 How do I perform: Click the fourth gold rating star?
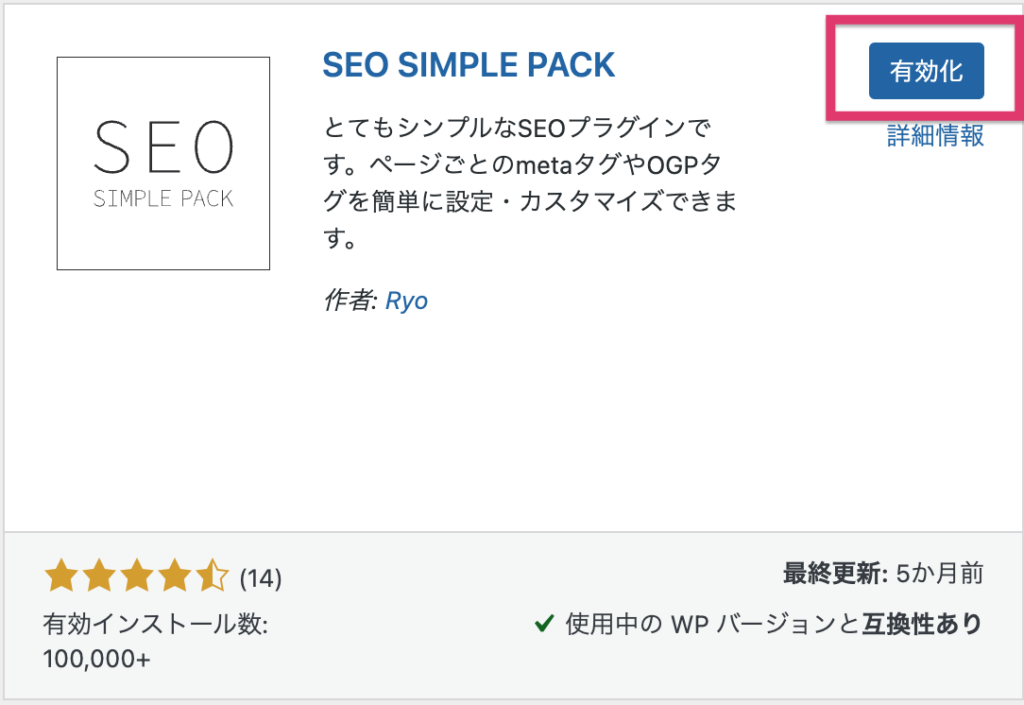pos(174,576)
